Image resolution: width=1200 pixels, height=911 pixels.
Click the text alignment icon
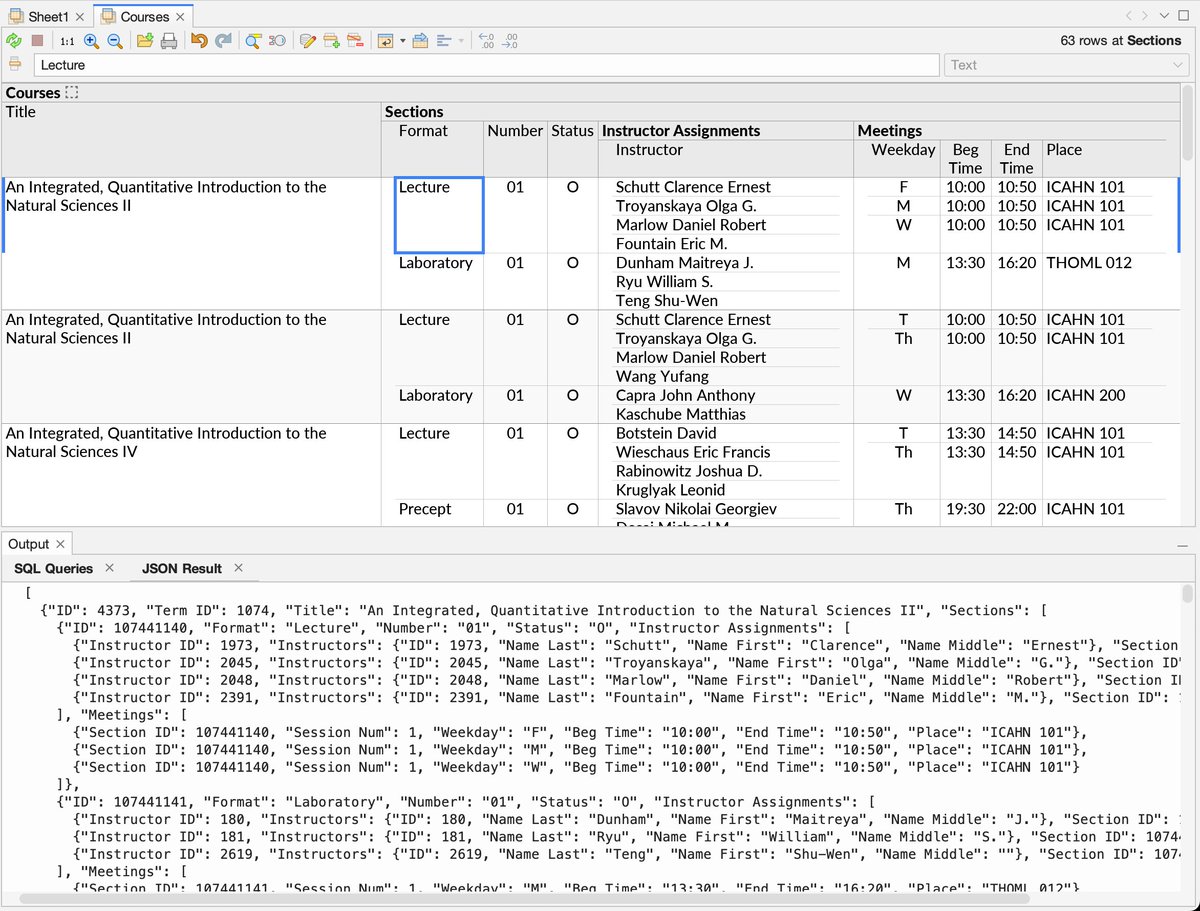point(445,41)
